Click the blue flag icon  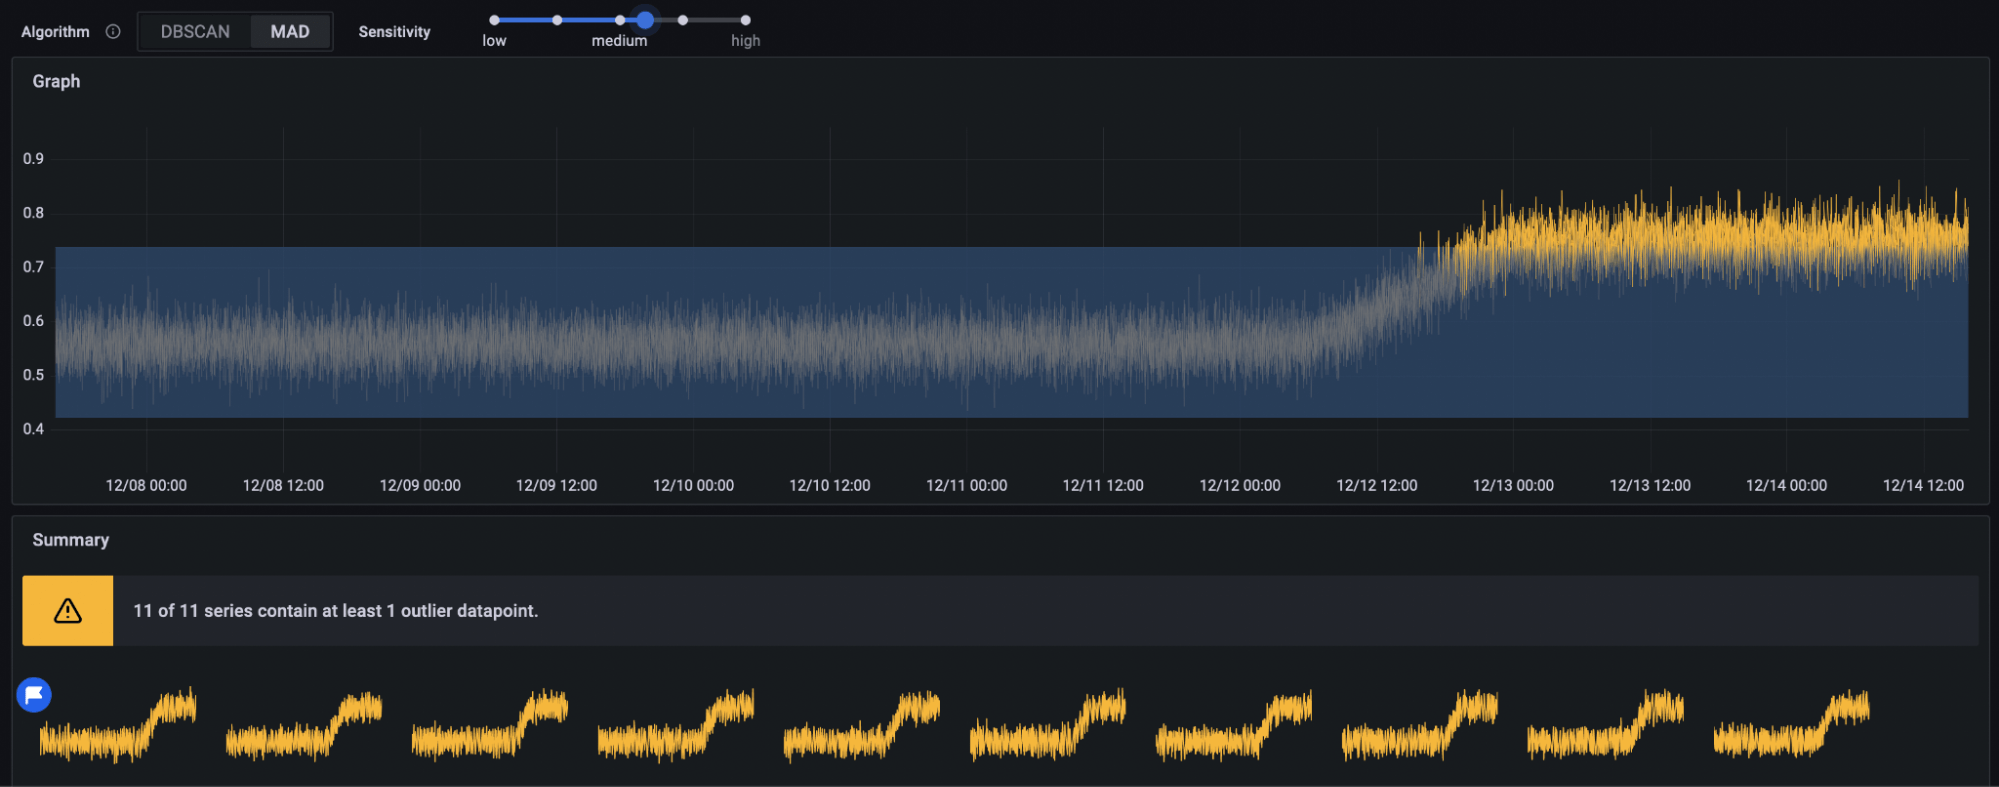pos(34,695)
